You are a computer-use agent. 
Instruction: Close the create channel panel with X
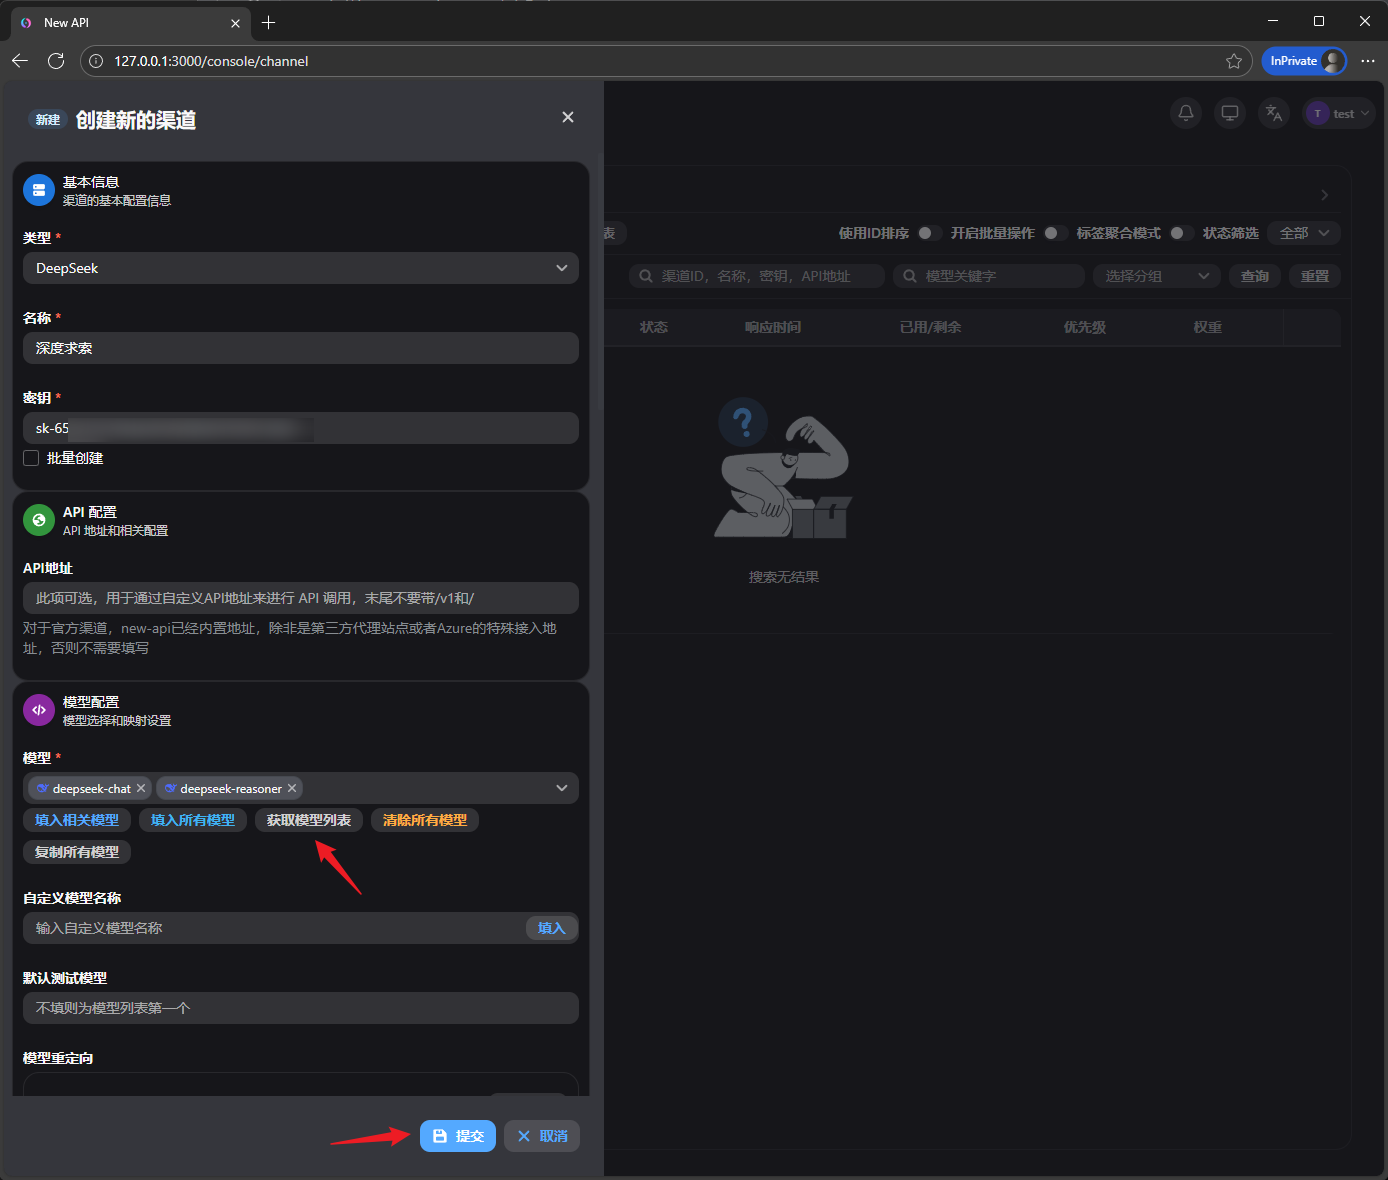click(568, 118)
